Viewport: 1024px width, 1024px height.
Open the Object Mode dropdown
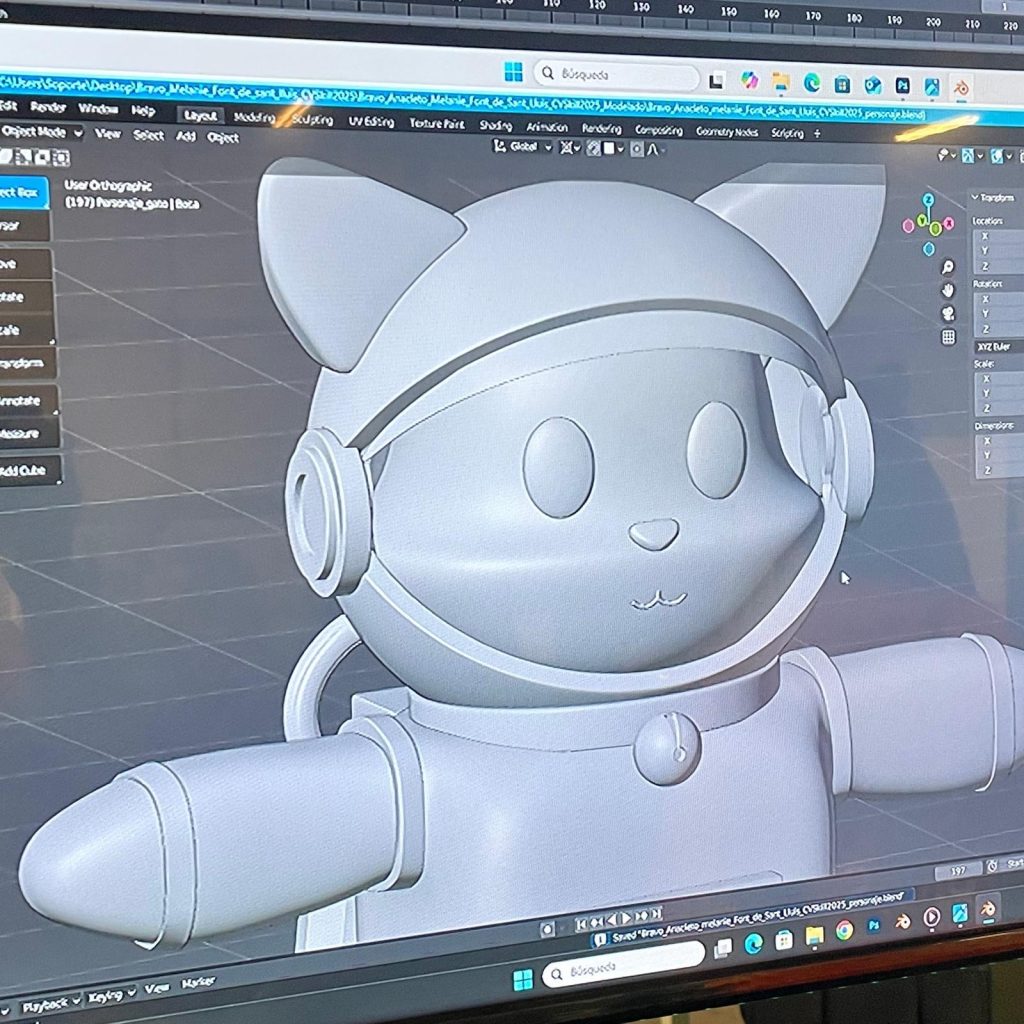(x=40, y=132)
